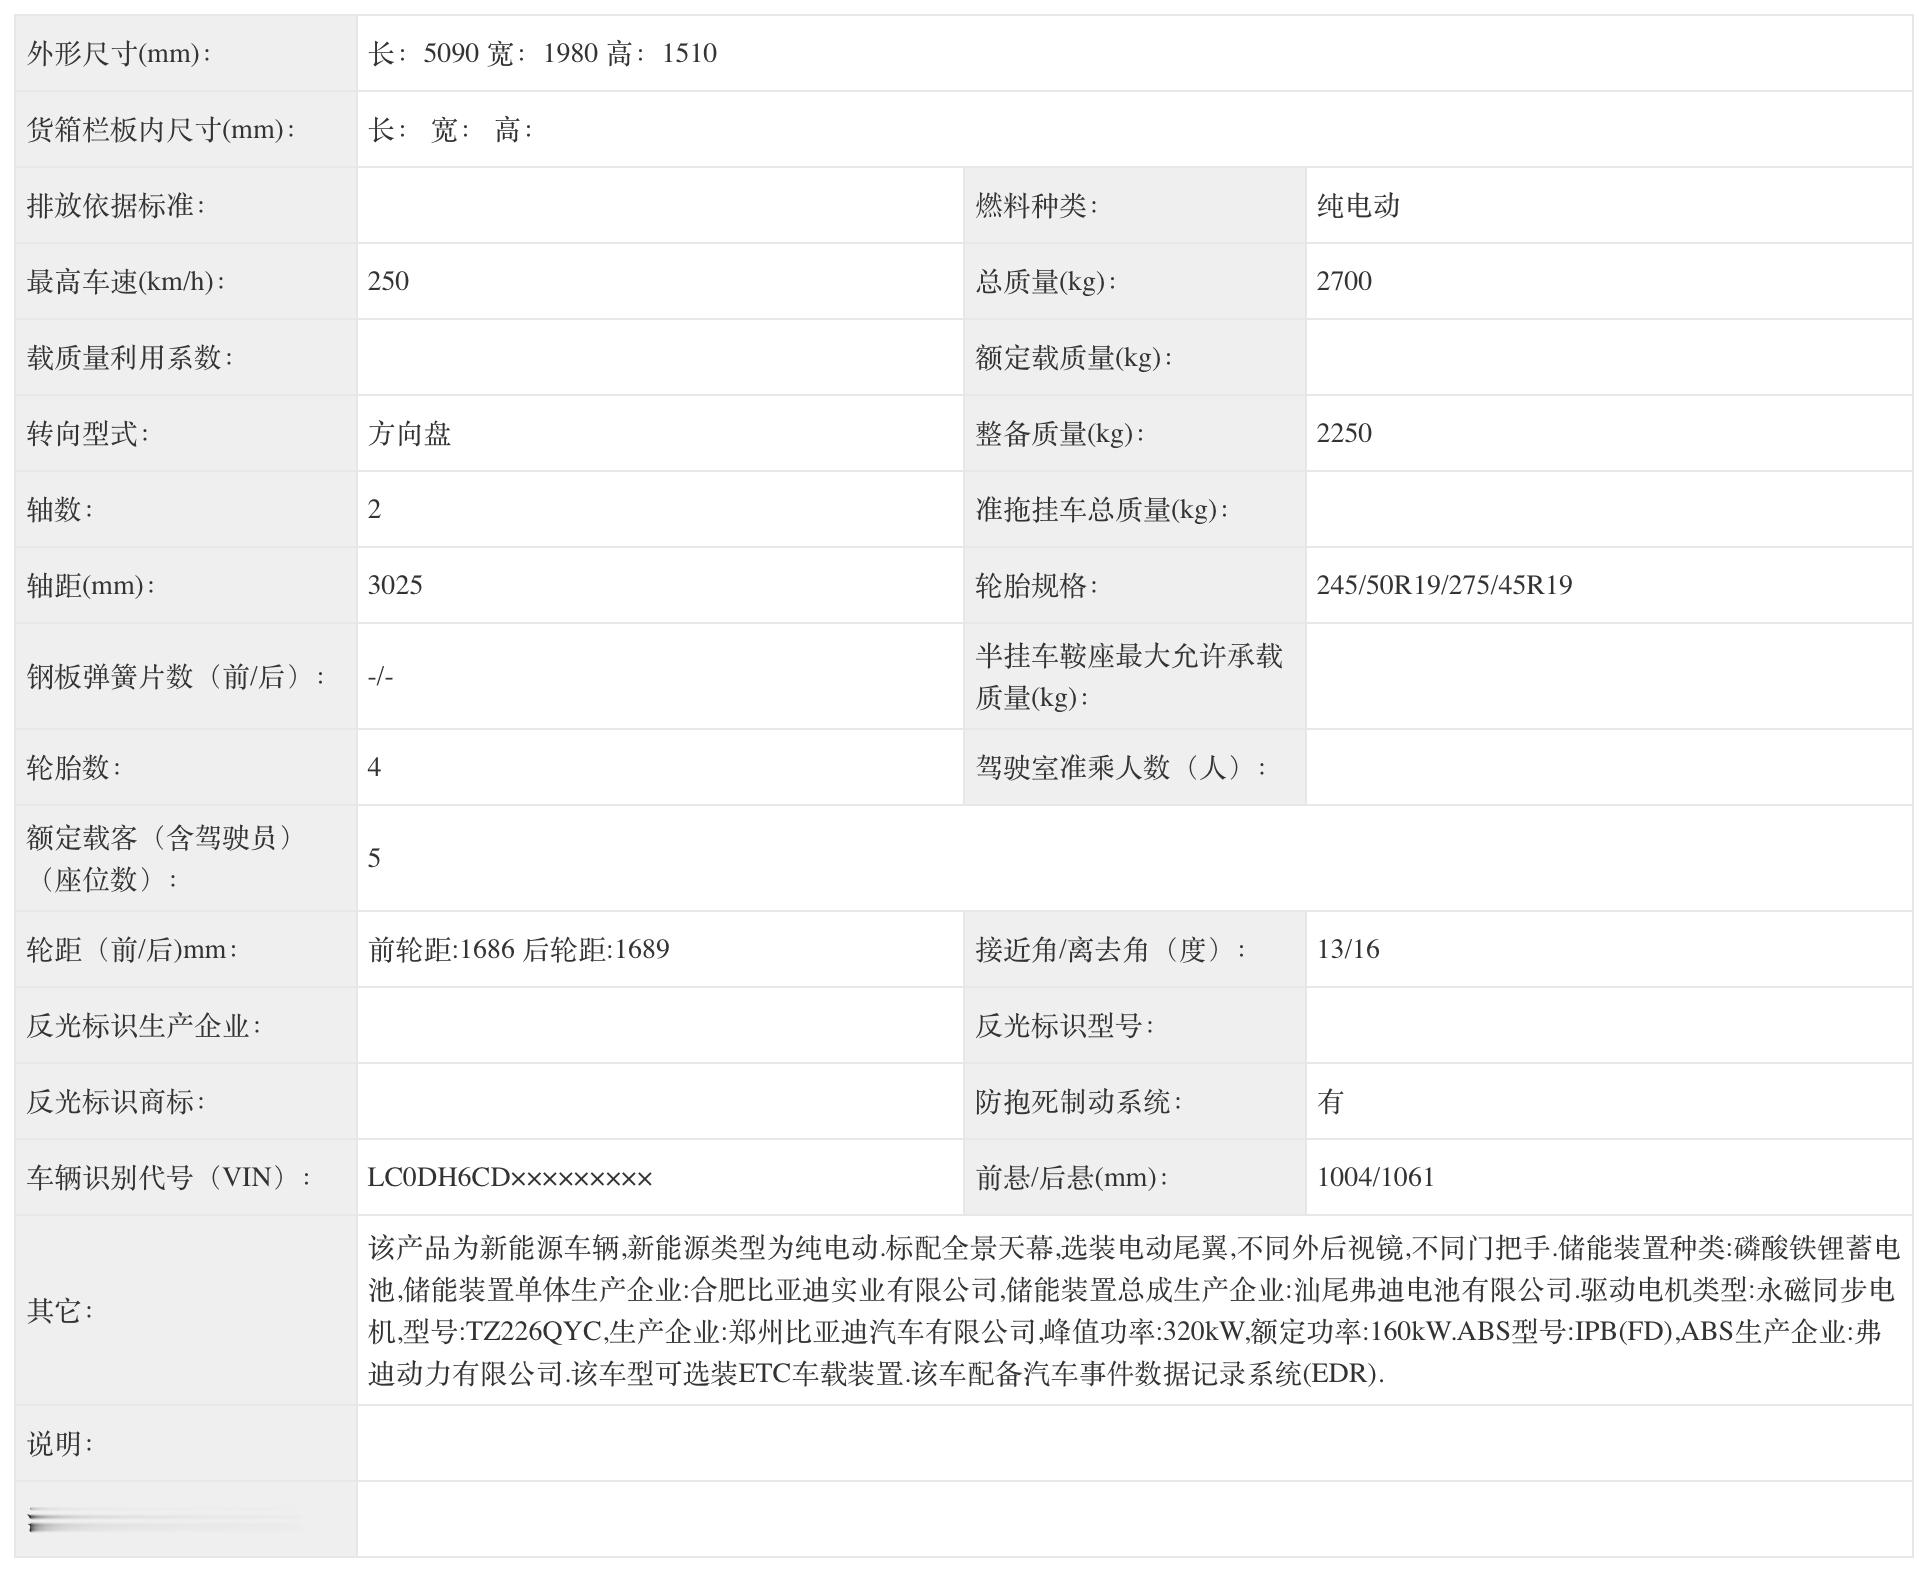Select the top speed value 250
Screen dimensions: 1928x1576
pyautogui.click(x=388, y=281)
